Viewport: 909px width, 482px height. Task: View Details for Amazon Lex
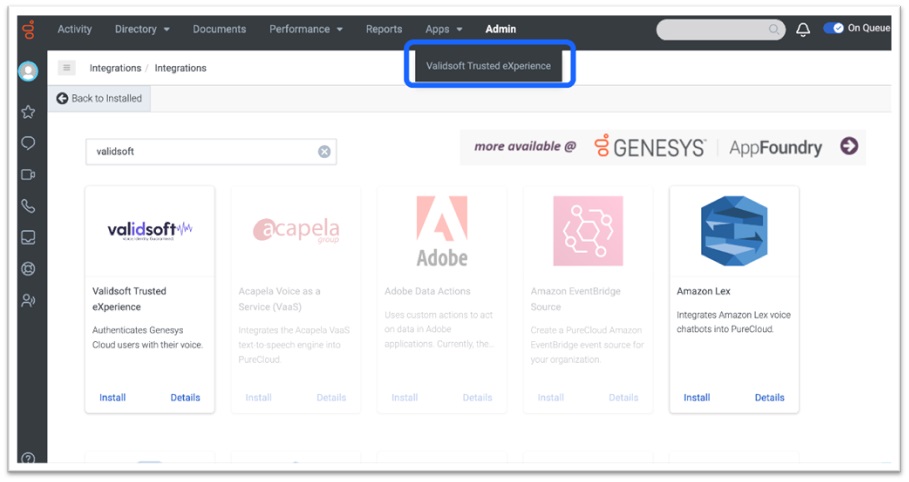[769, 397]
